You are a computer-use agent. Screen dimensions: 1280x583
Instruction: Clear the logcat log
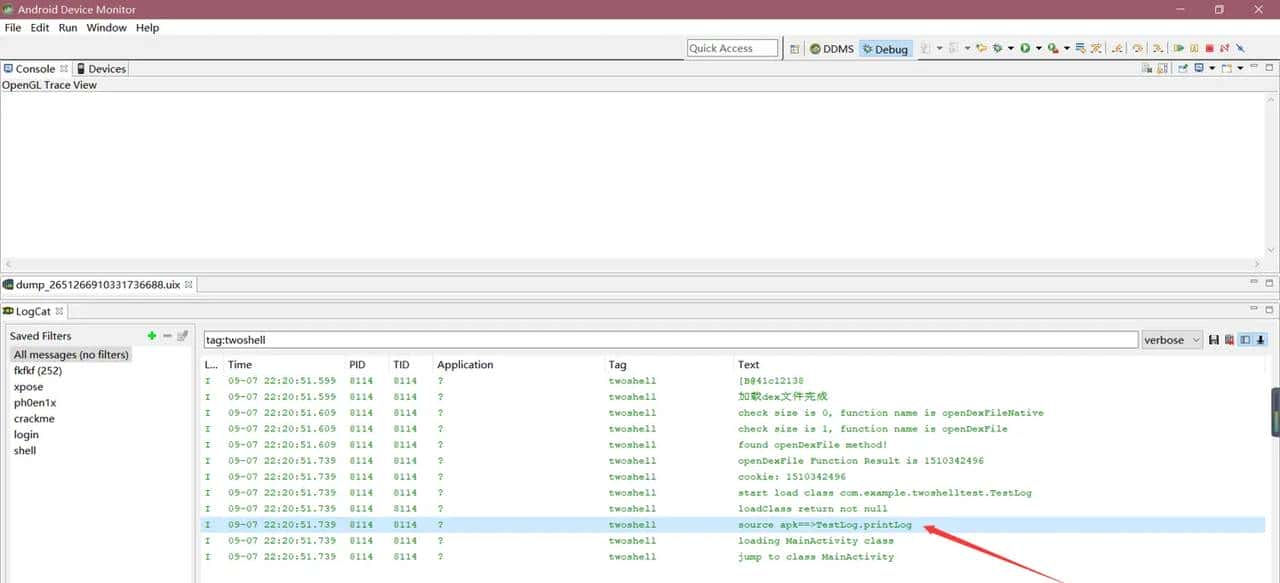pyautogui.click(x=1229, y=340)
